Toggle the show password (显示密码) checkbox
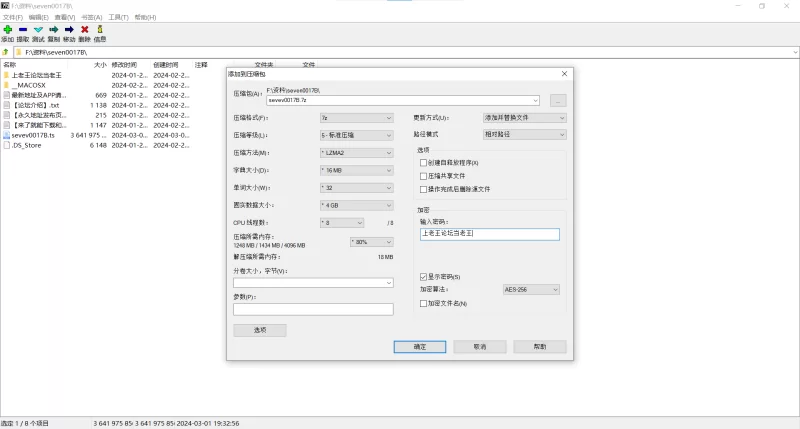Viewport: 800px width, 429px height. tap(424, 276)
